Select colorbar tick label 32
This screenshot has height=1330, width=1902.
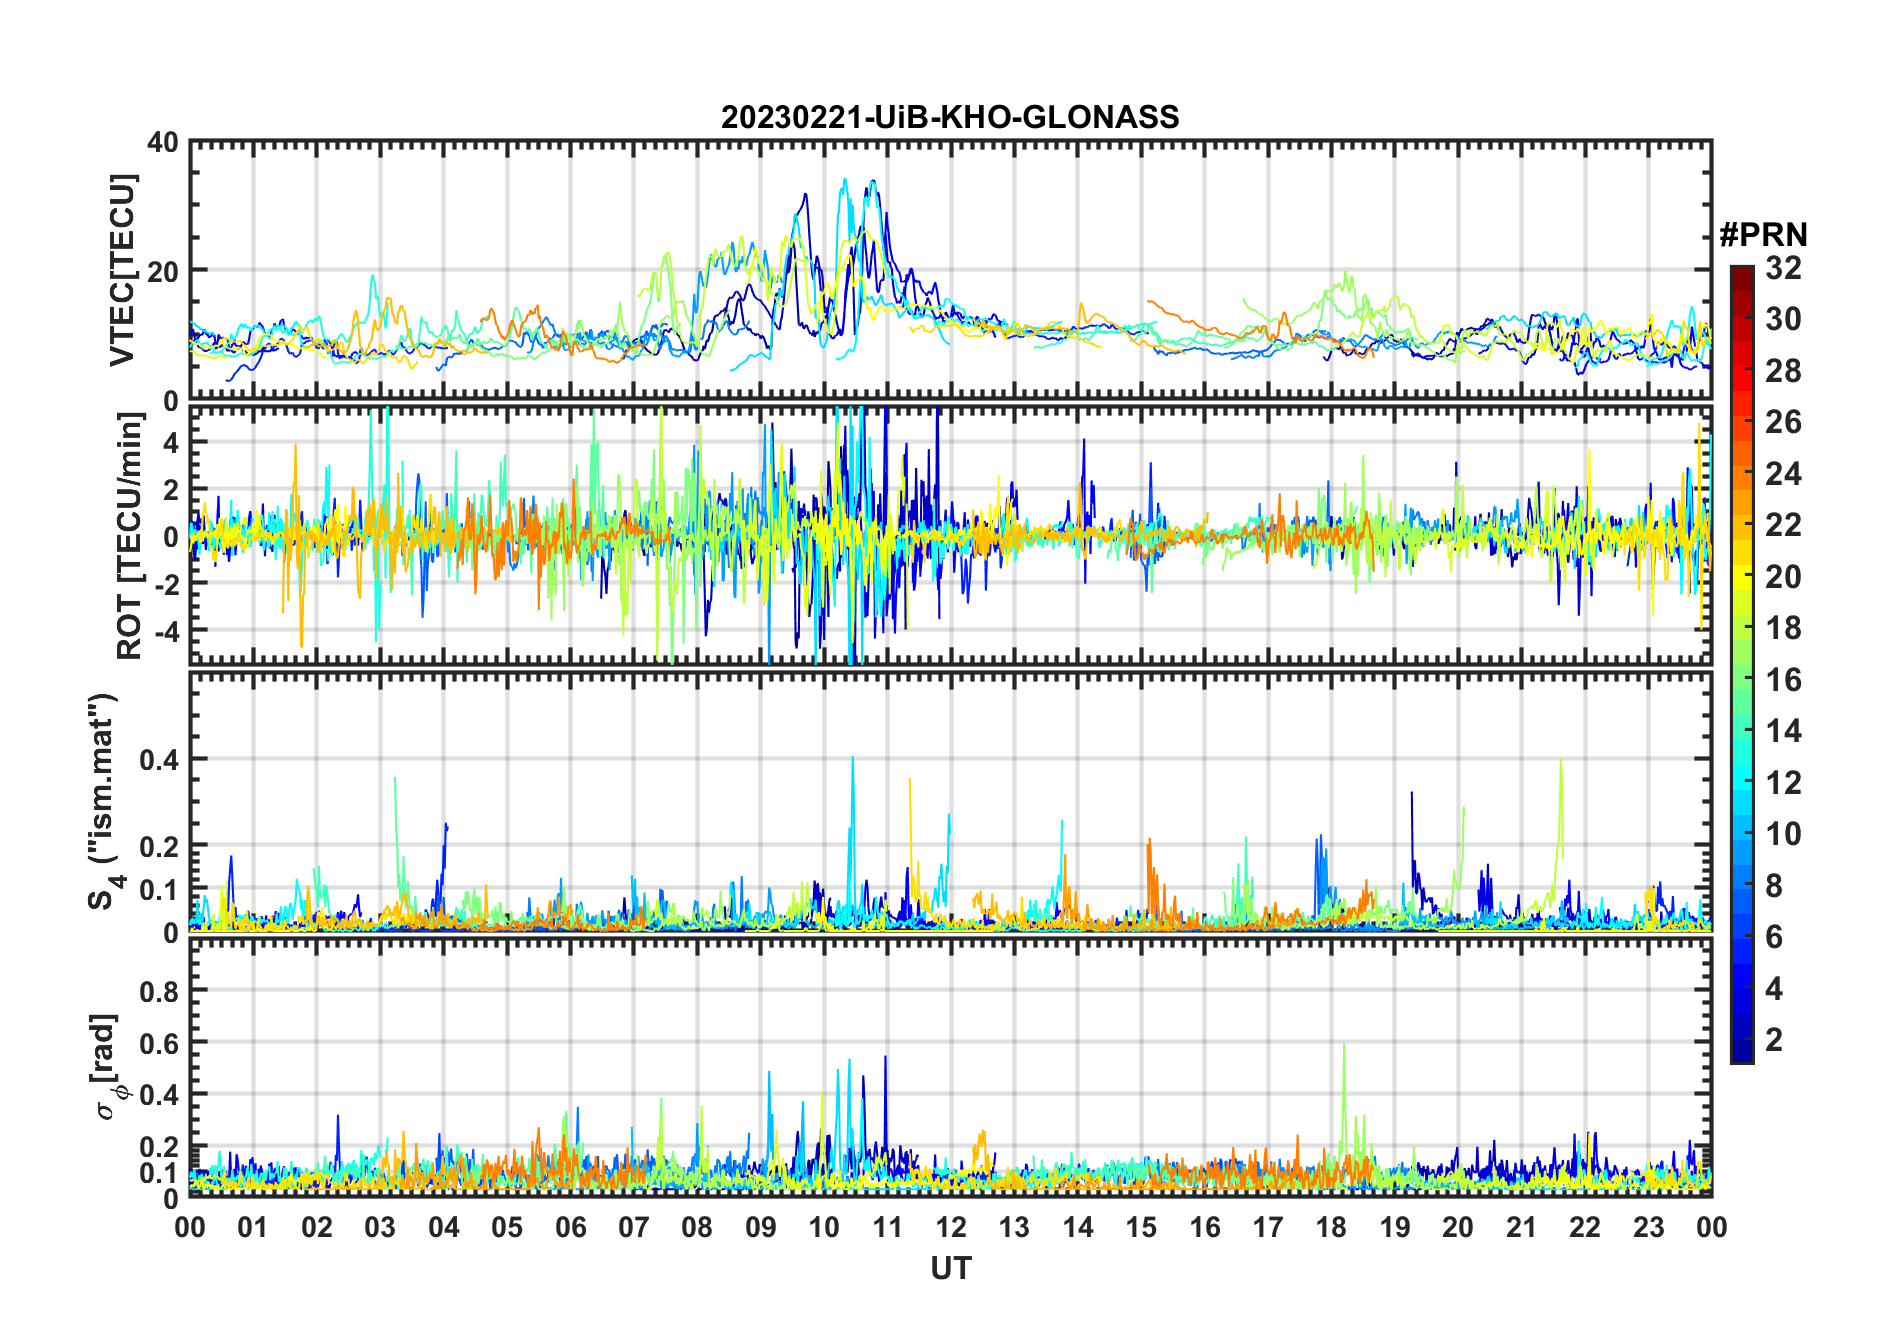click(x=1783, y=268)
